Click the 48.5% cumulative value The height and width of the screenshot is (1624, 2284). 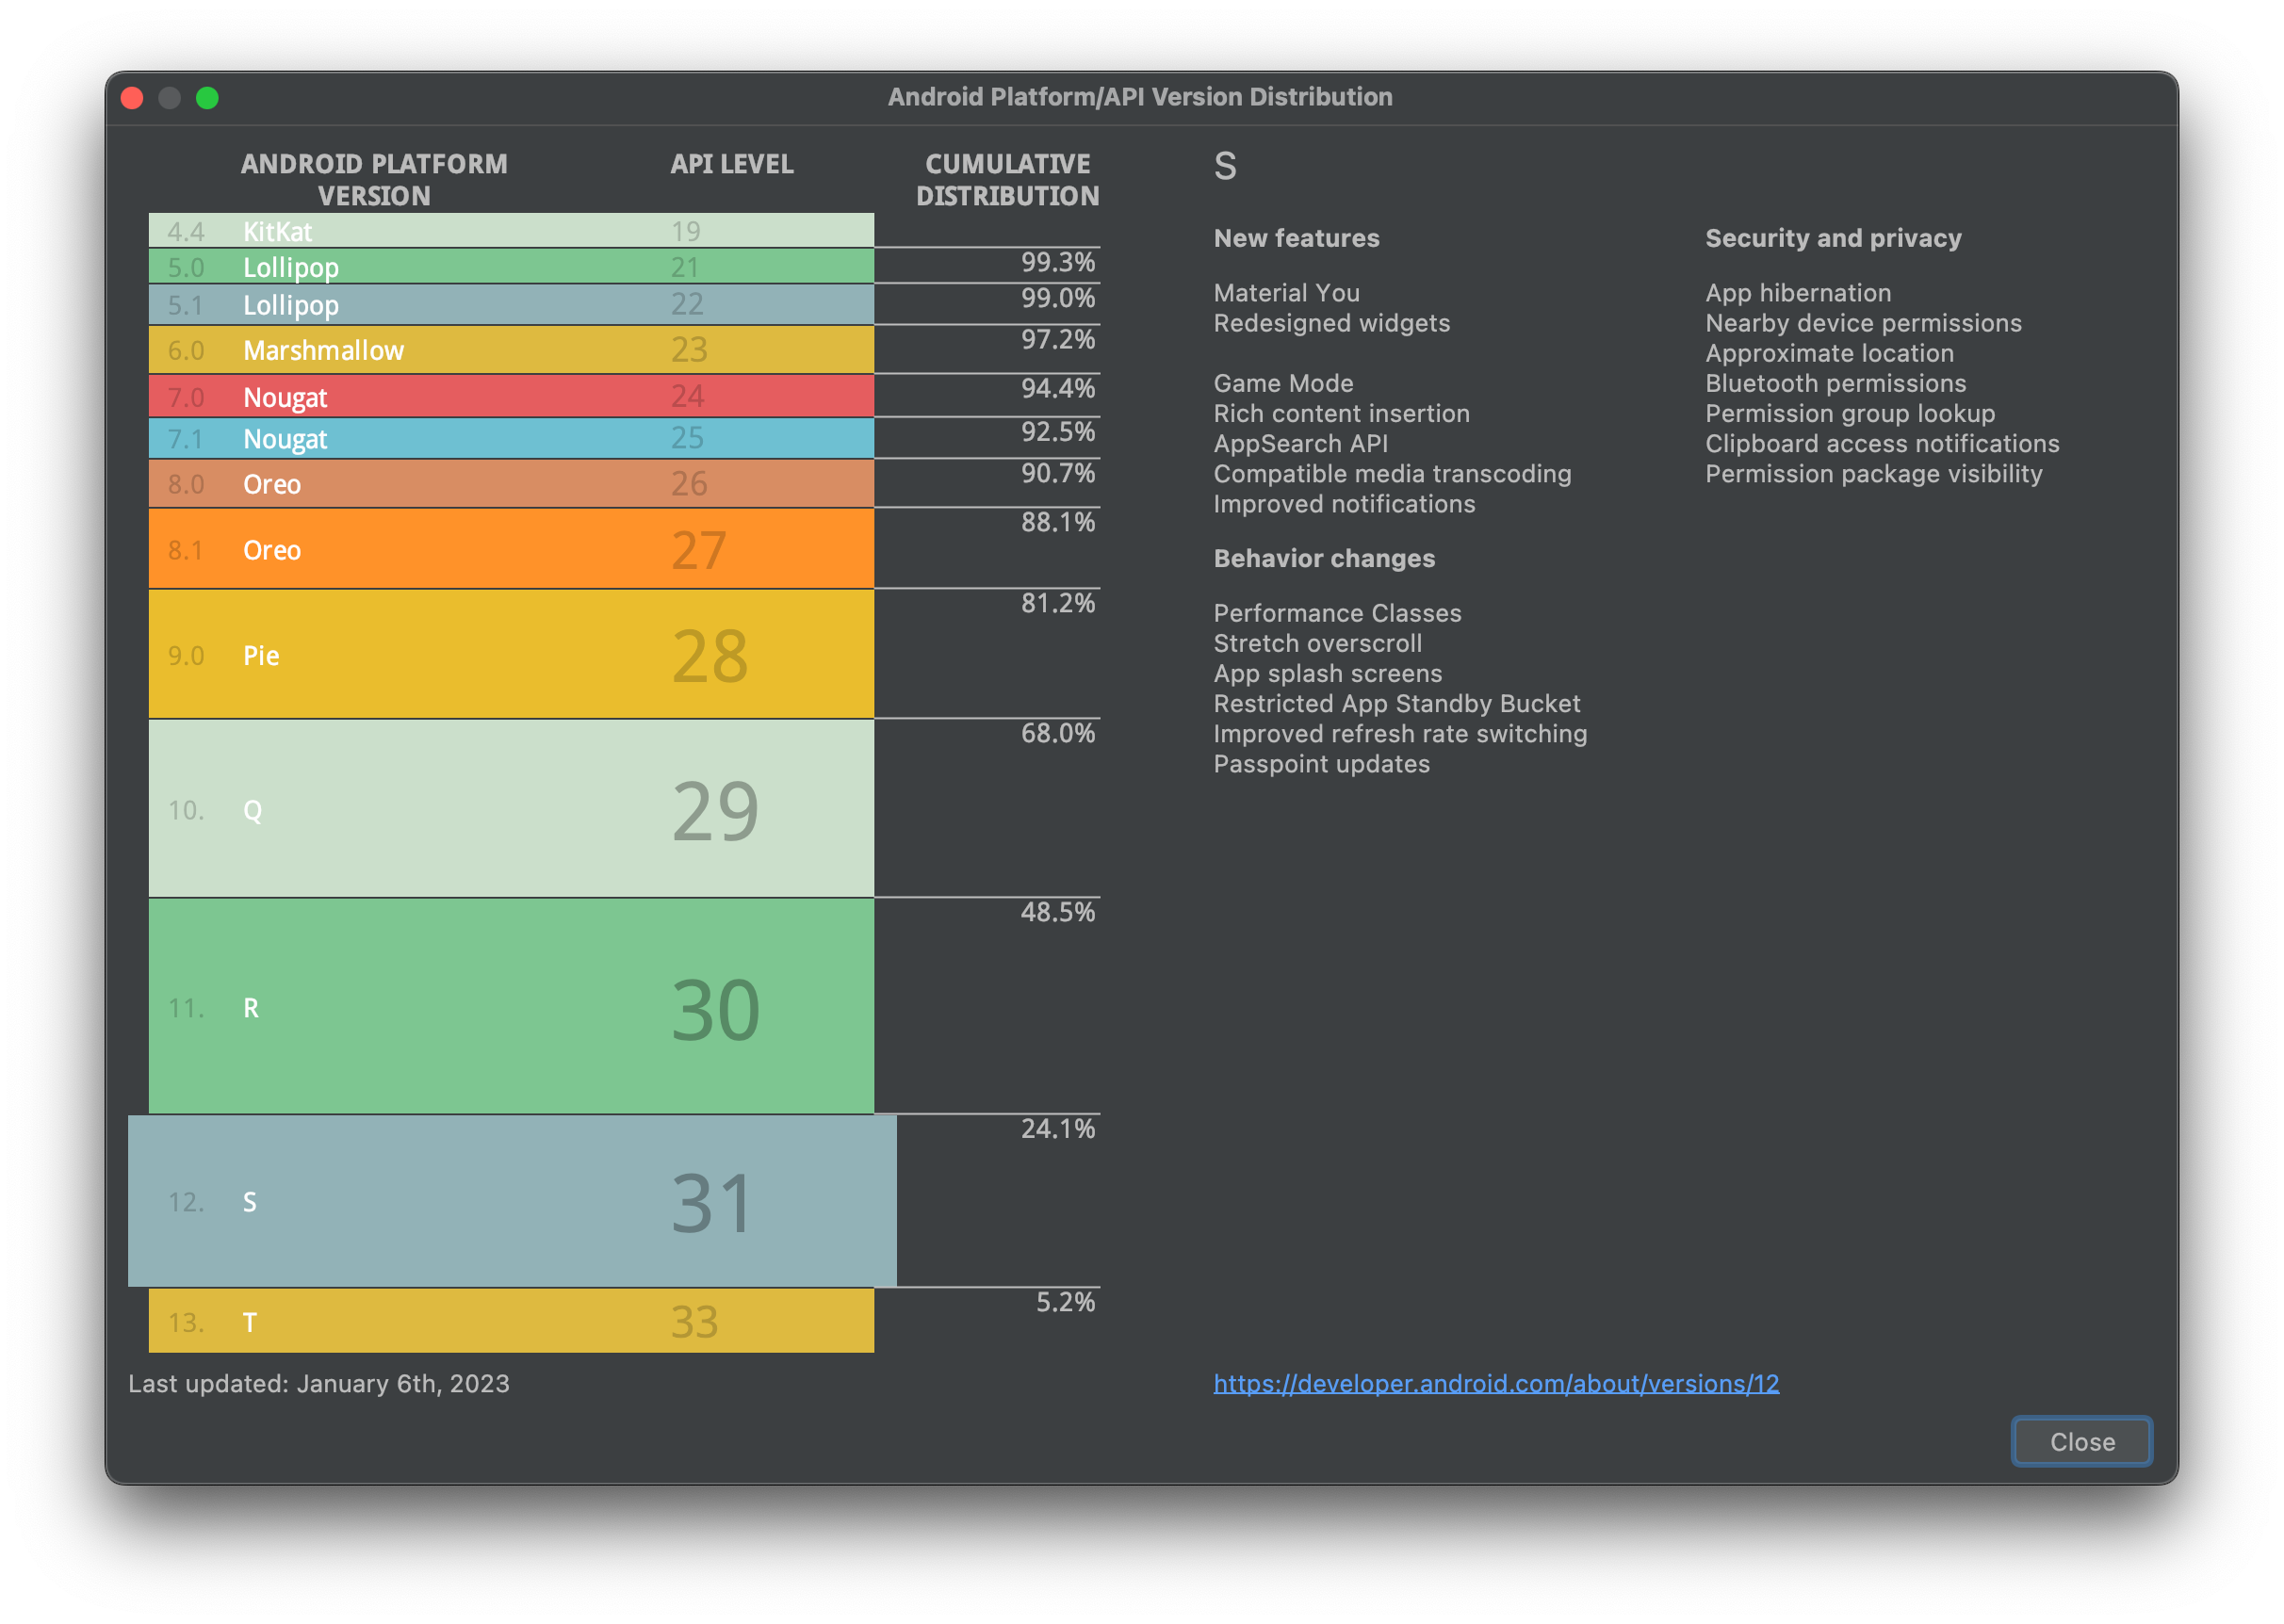pyautogui.click(x=1057, y=912)
